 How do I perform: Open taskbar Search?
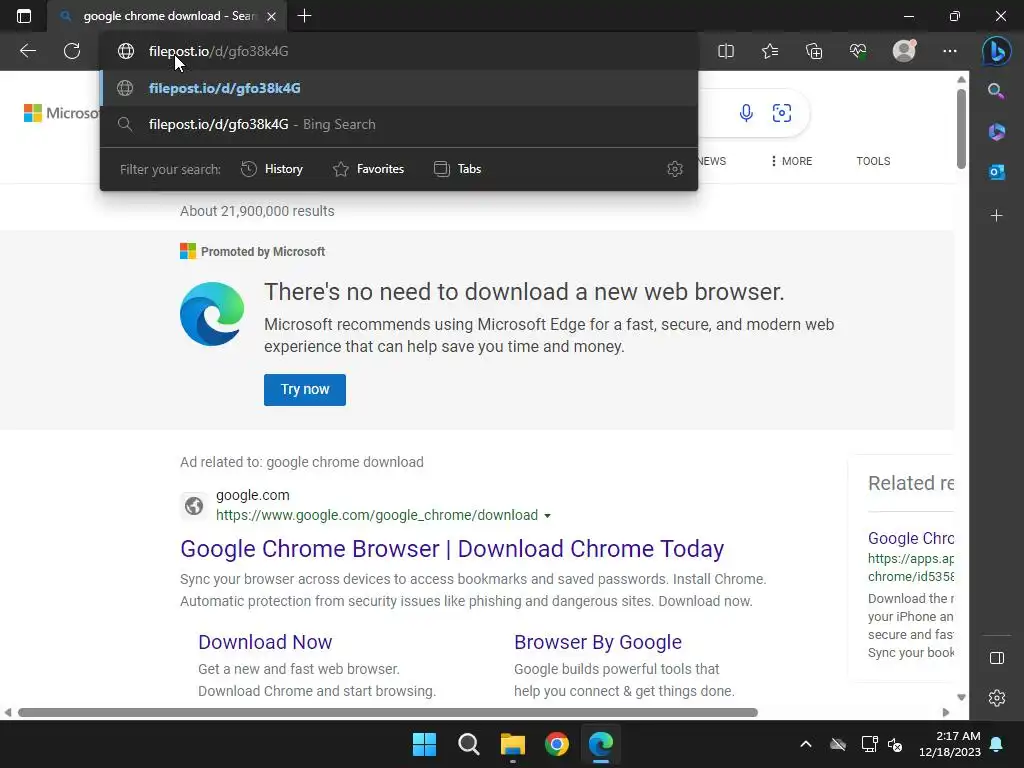pyautogui.click(x=468, y=744)
